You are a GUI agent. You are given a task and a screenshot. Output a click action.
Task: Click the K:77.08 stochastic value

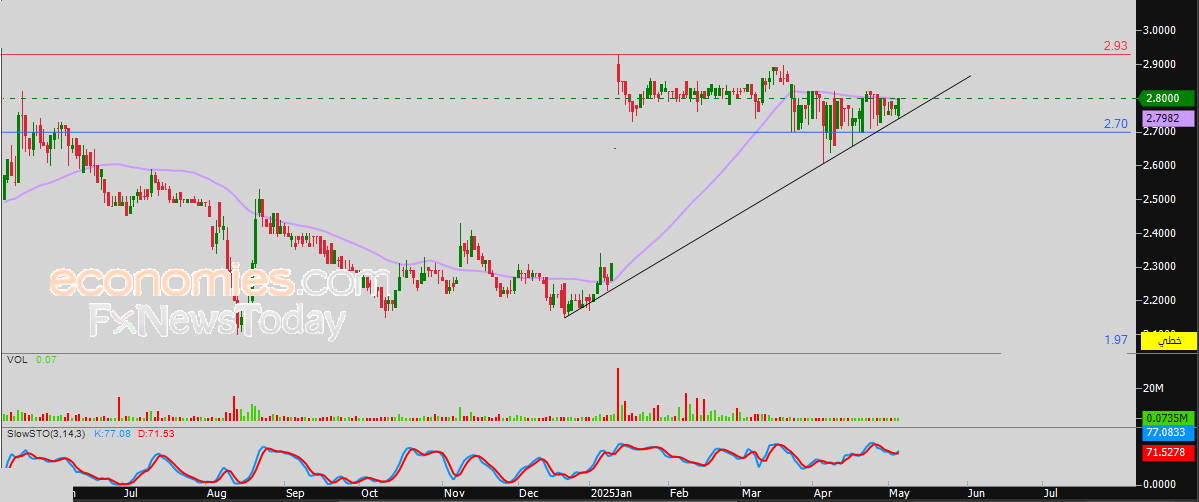111,434
